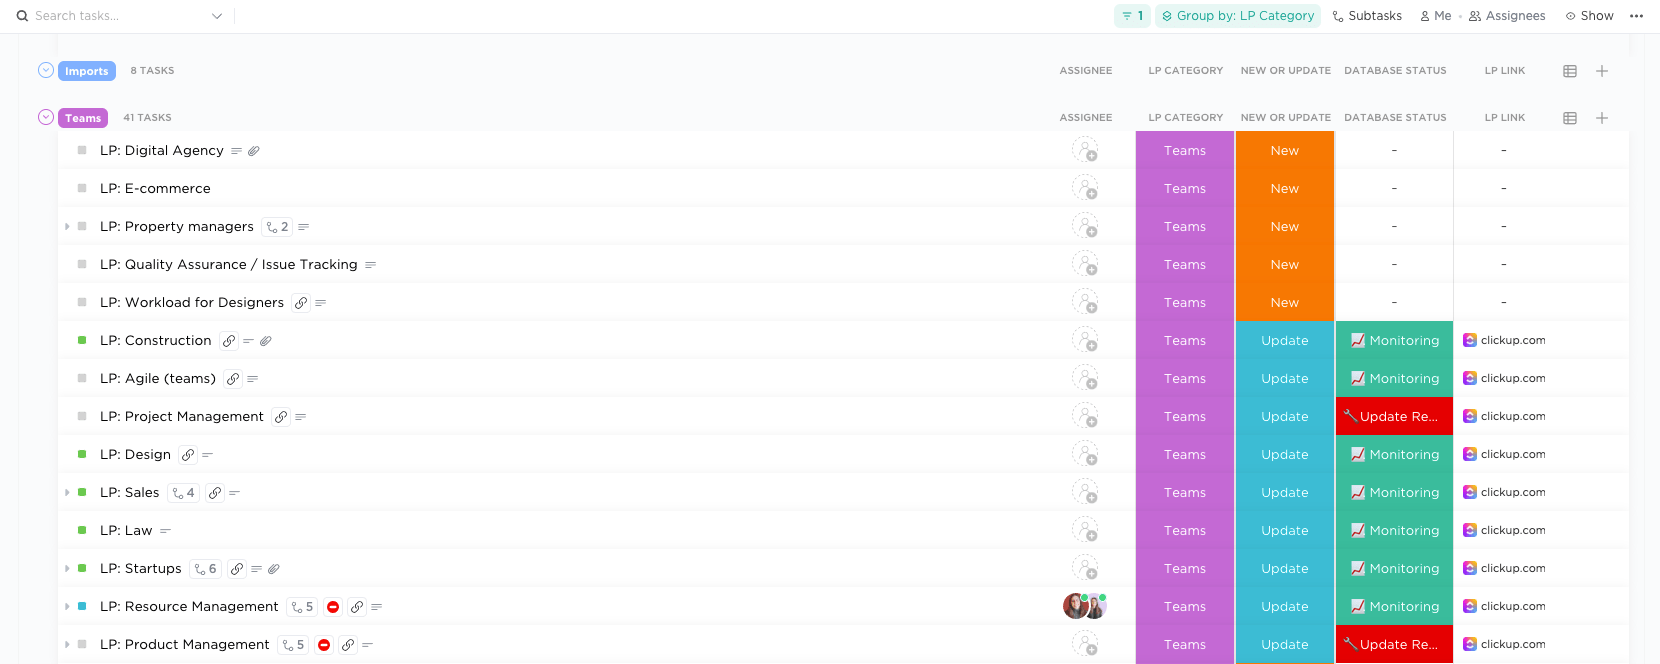
Task: Click the attachment paperclip on LP: Digital Agency
Action: pos(254,151)
